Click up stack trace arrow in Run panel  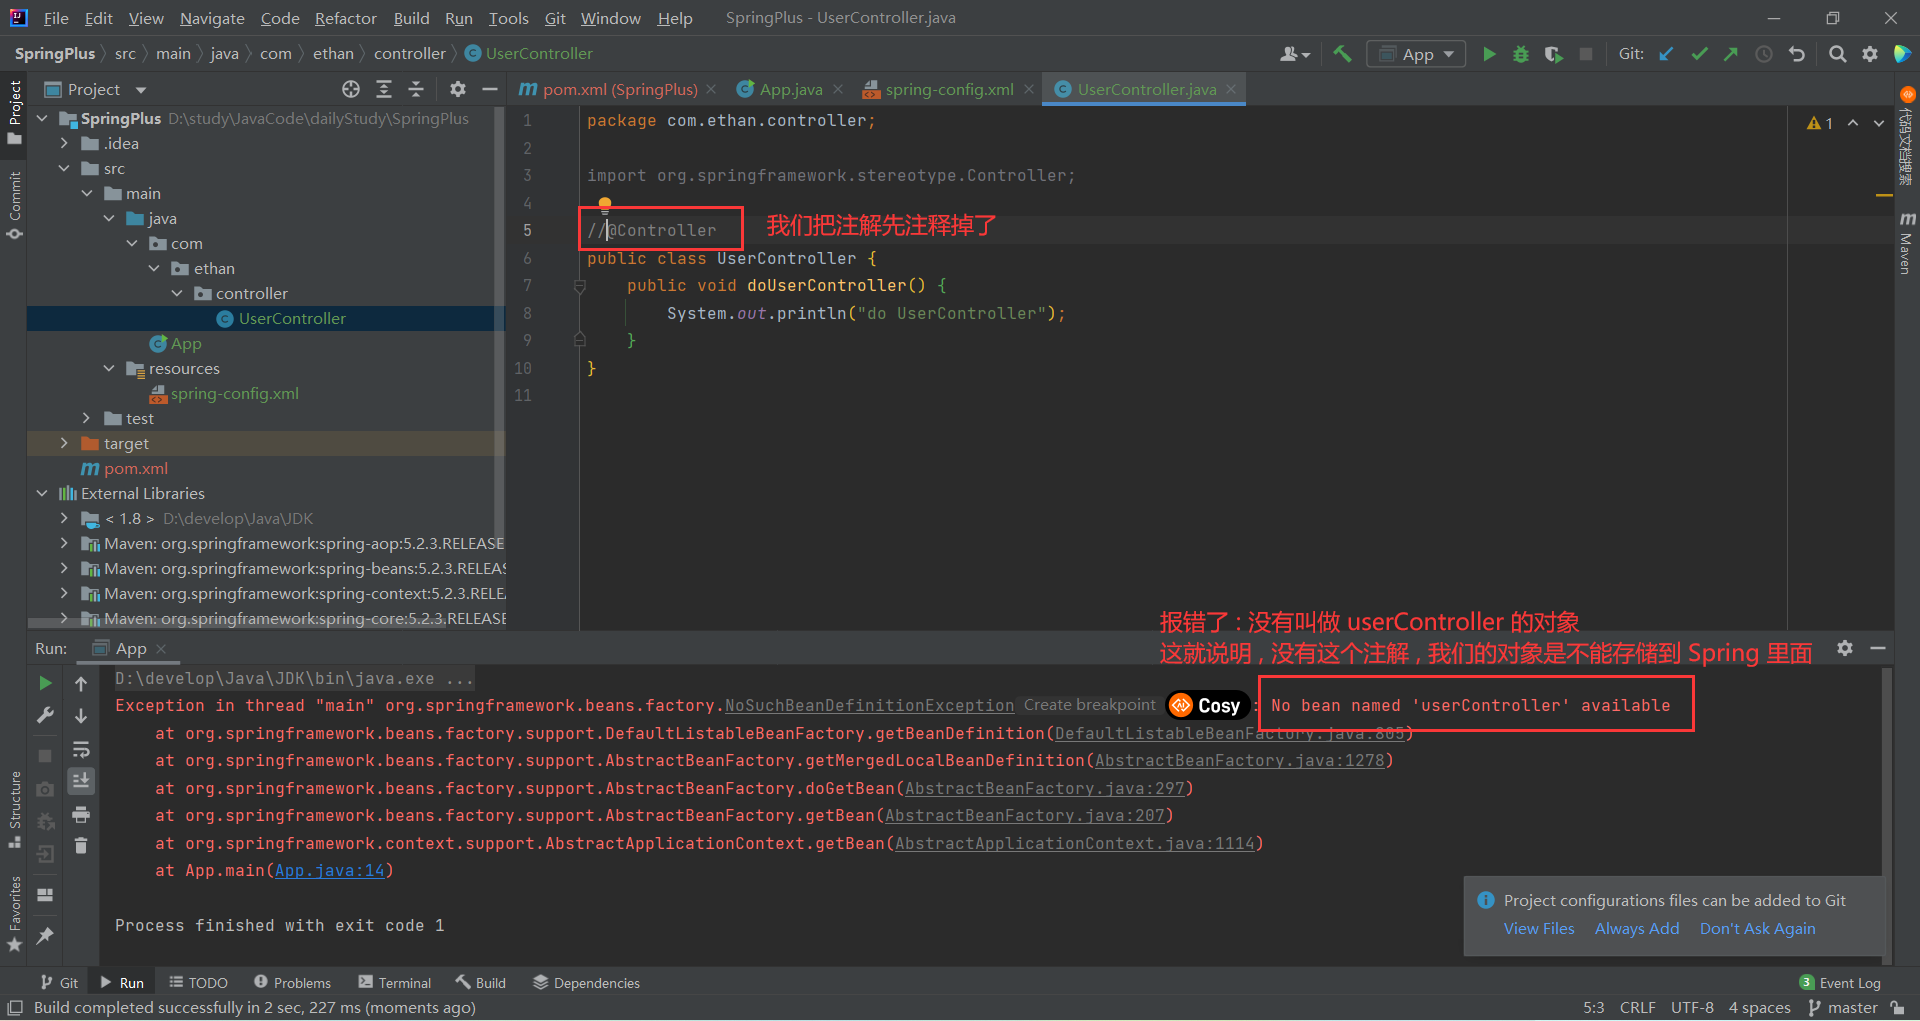(81, 683)
